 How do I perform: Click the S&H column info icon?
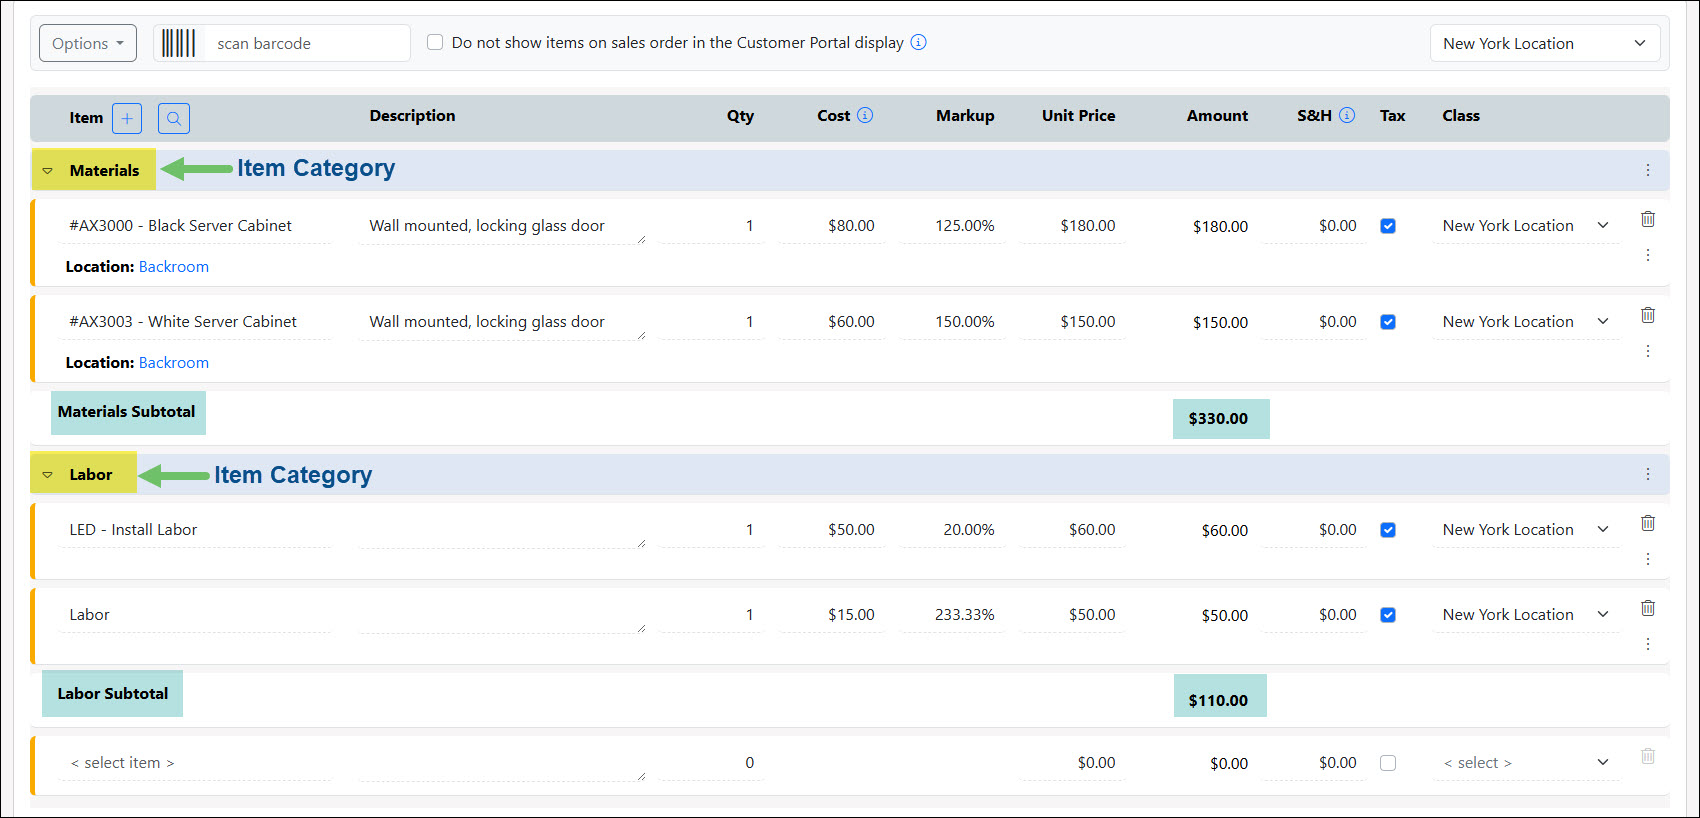tap(1347, 115)
